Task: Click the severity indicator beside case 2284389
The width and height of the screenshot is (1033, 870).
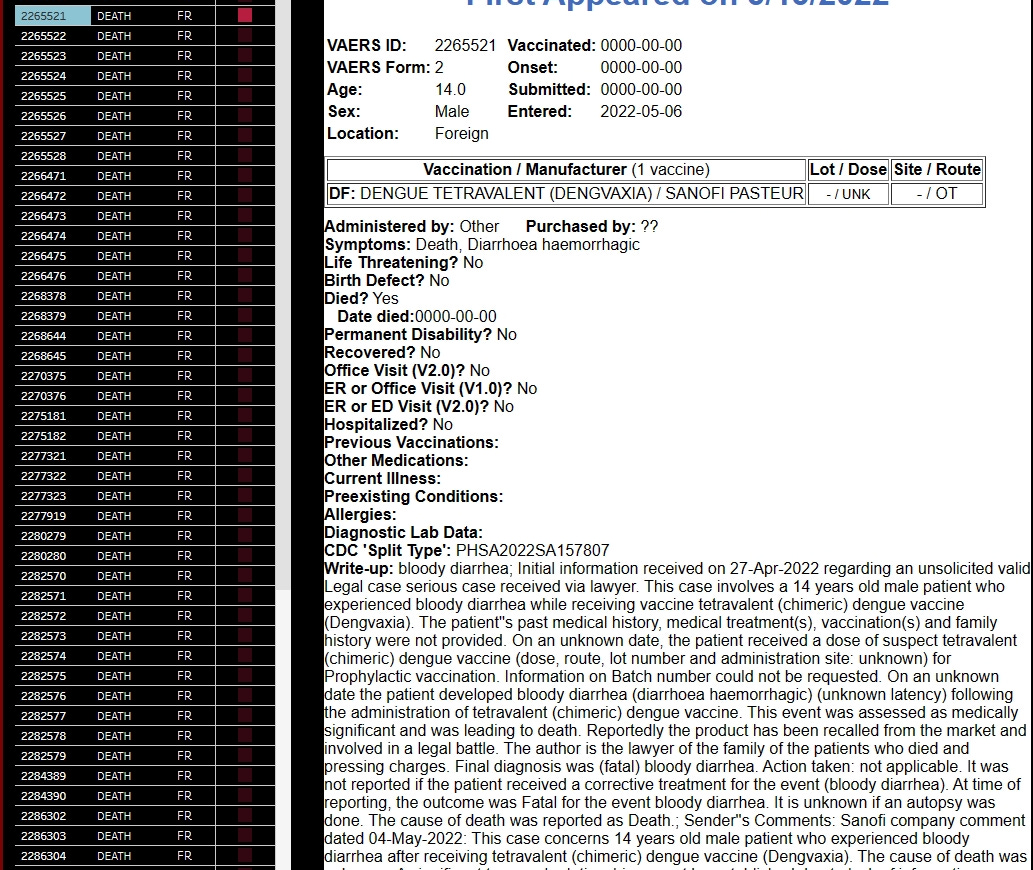Action: point(246,776)
